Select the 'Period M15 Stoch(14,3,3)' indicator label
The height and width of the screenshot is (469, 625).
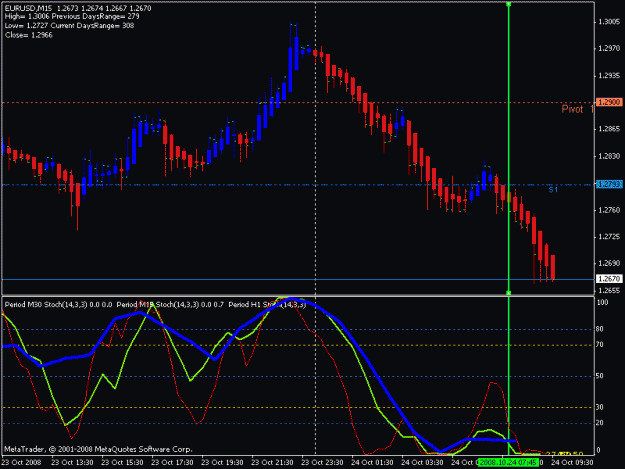(x=157, y=305)
